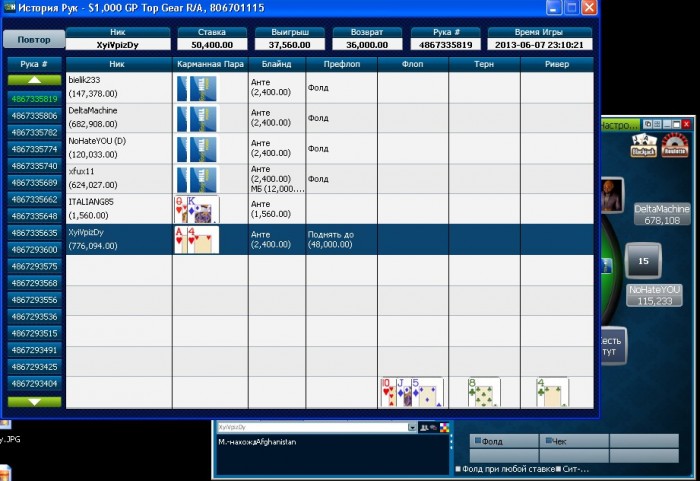Click poker table cascade windows icon

(x=648, y=124)
